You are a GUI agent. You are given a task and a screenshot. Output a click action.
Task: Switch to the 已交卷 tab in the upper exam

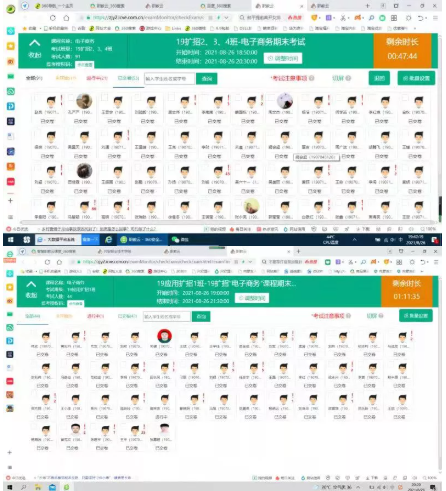(128, 78)
